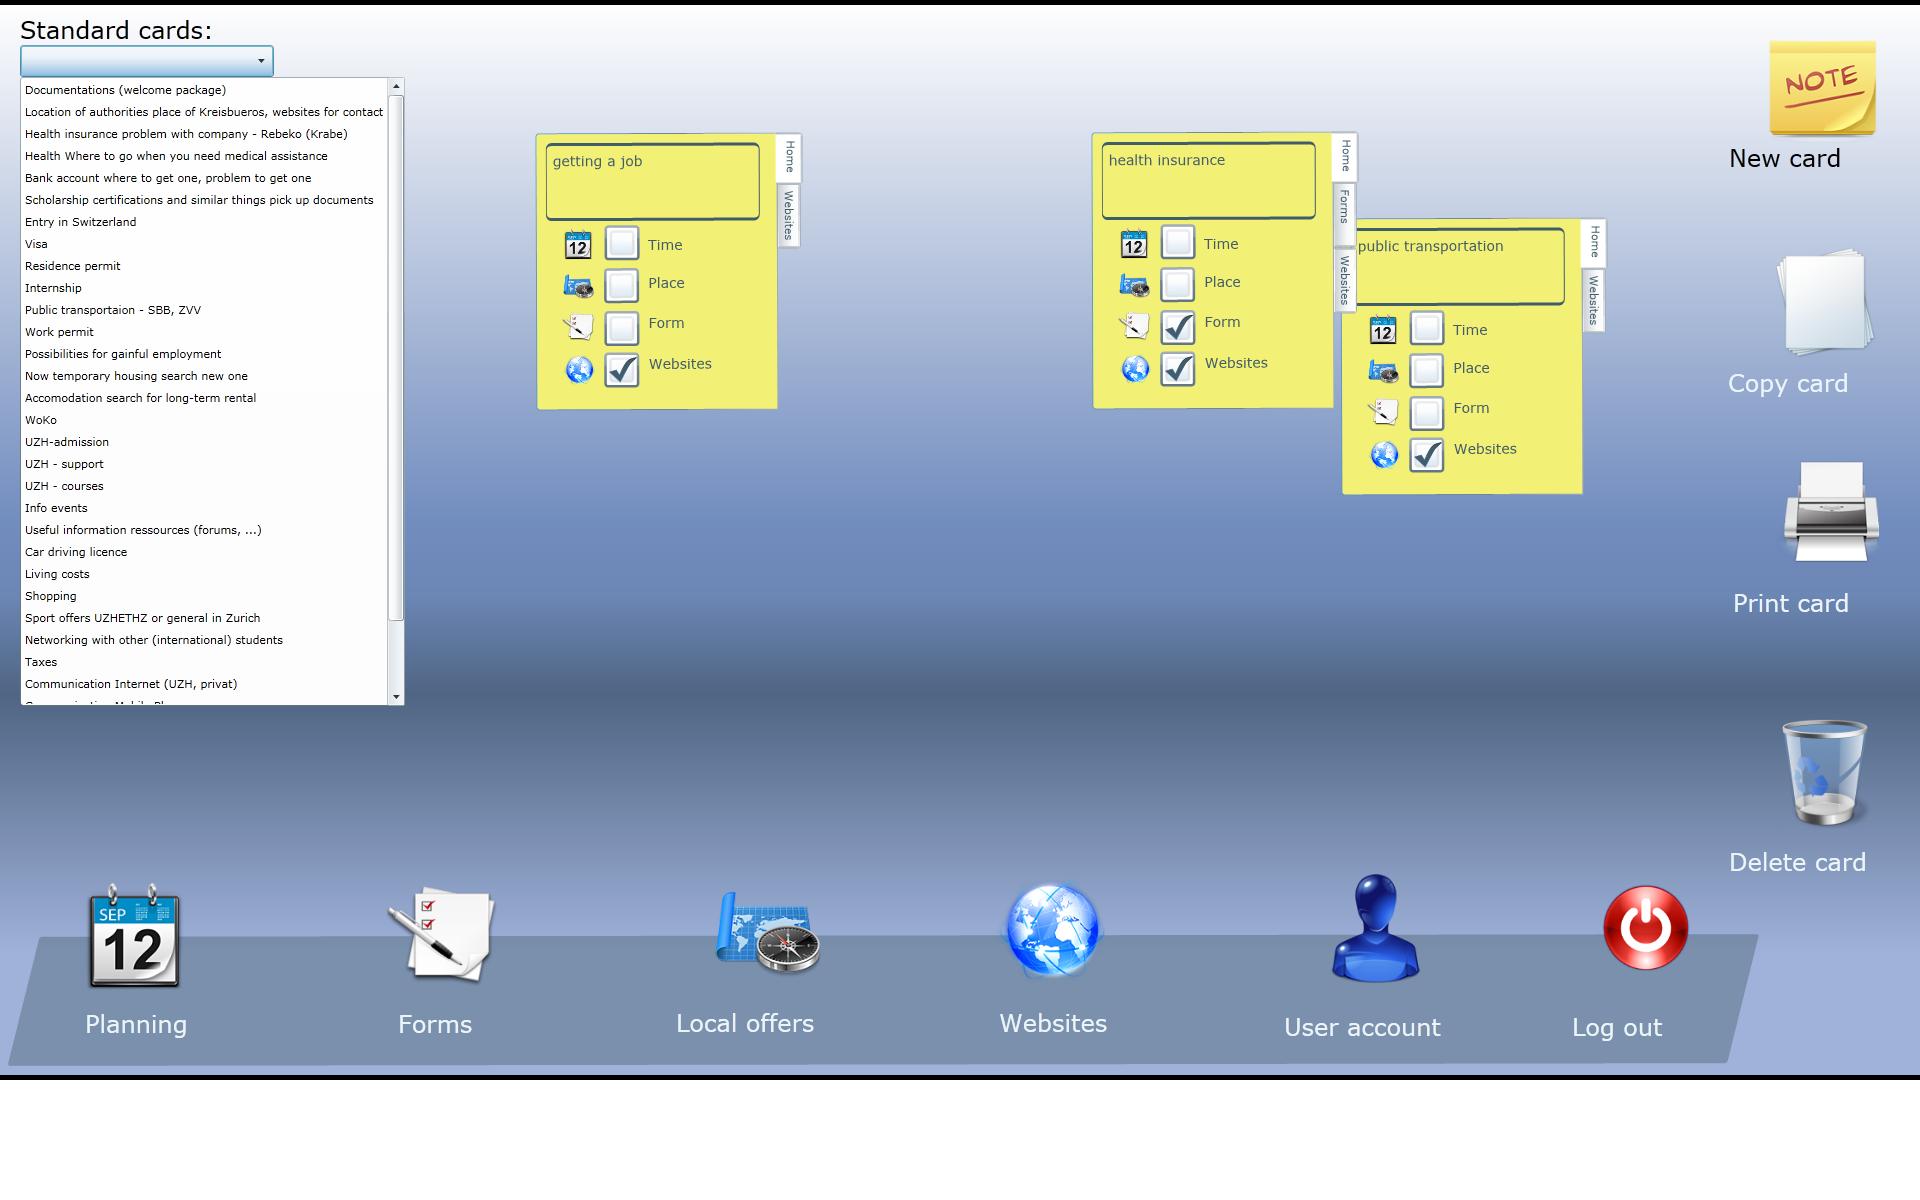Click form pen icon on health insurance card
Viewport: 1920px width, 1200px height.
(x=1134, y=326)
